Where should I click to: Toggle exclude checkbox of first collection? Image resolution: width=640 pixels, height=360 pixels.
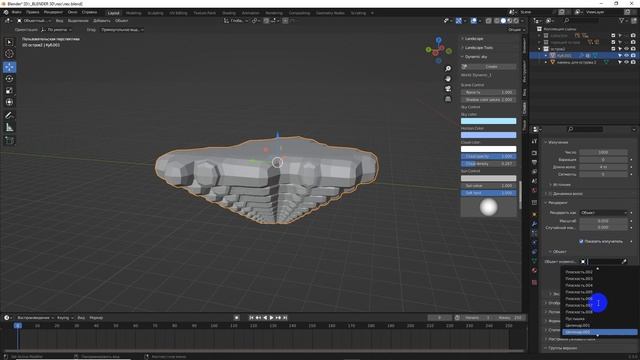coord(613,36)
